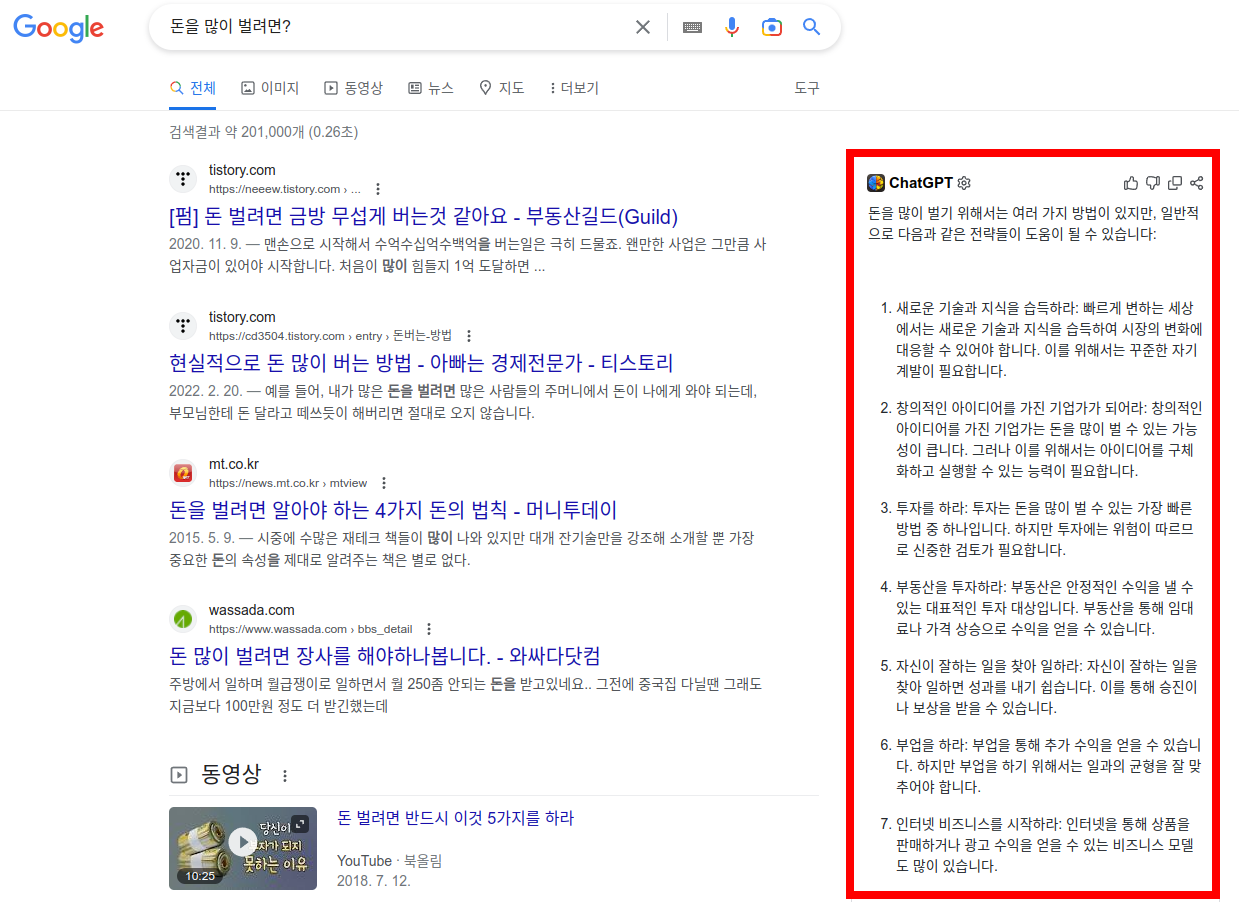
Task: Click the ChatGPT extension logo icon
Action: (x=876, y=183)
